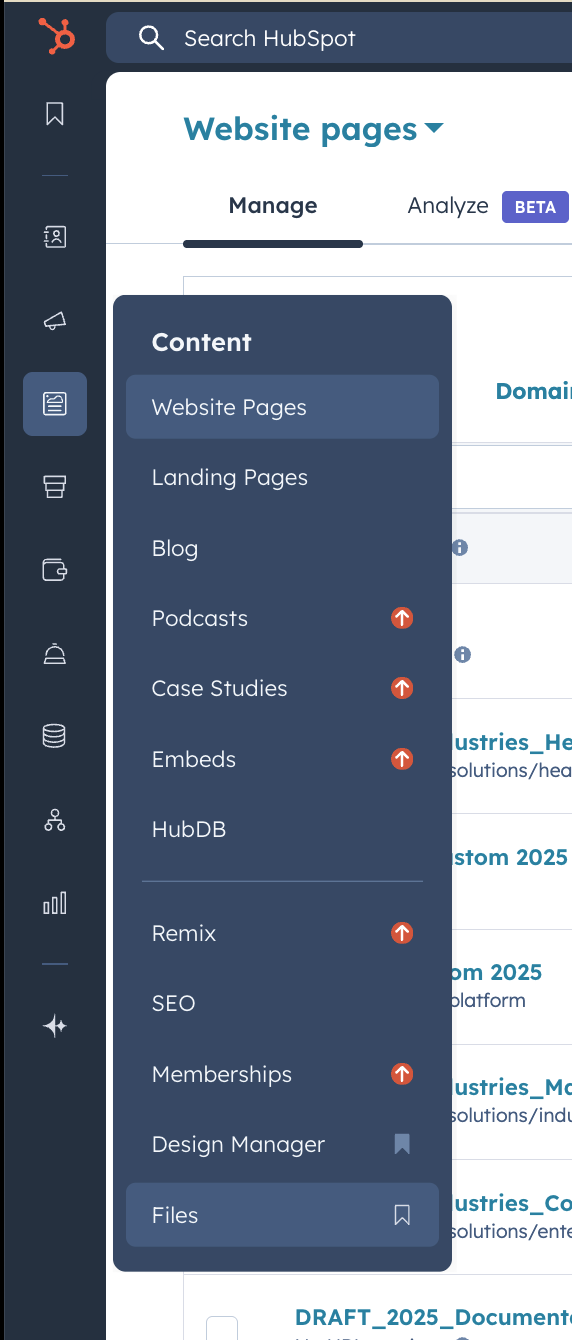Open the Marketing megaphone sidebar icon

[55, 320]
